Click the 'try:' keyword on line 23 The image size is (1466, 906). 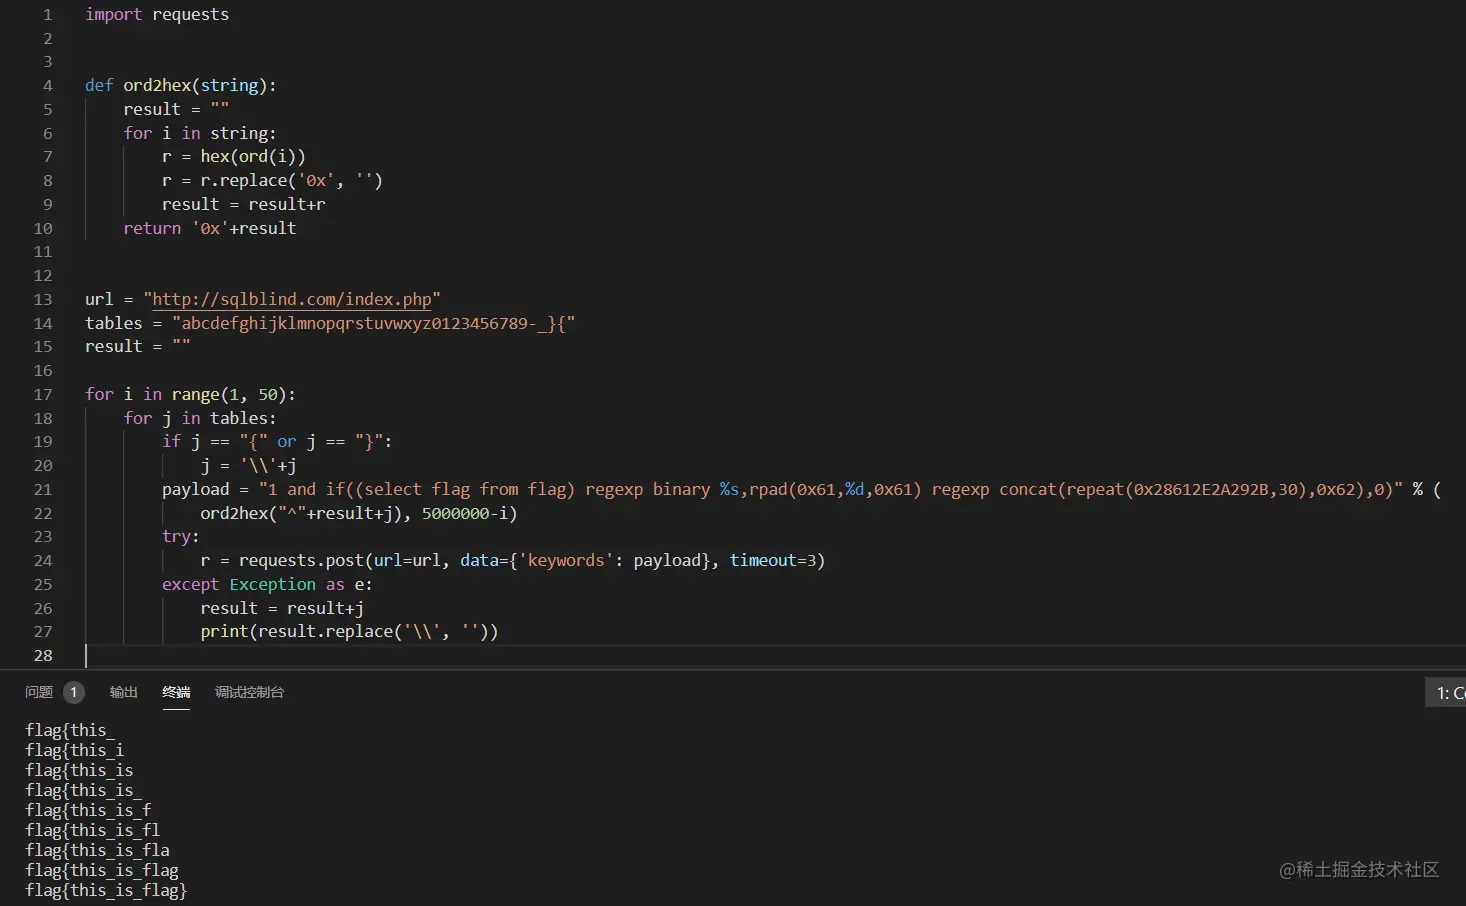click(x=181, y=536)
